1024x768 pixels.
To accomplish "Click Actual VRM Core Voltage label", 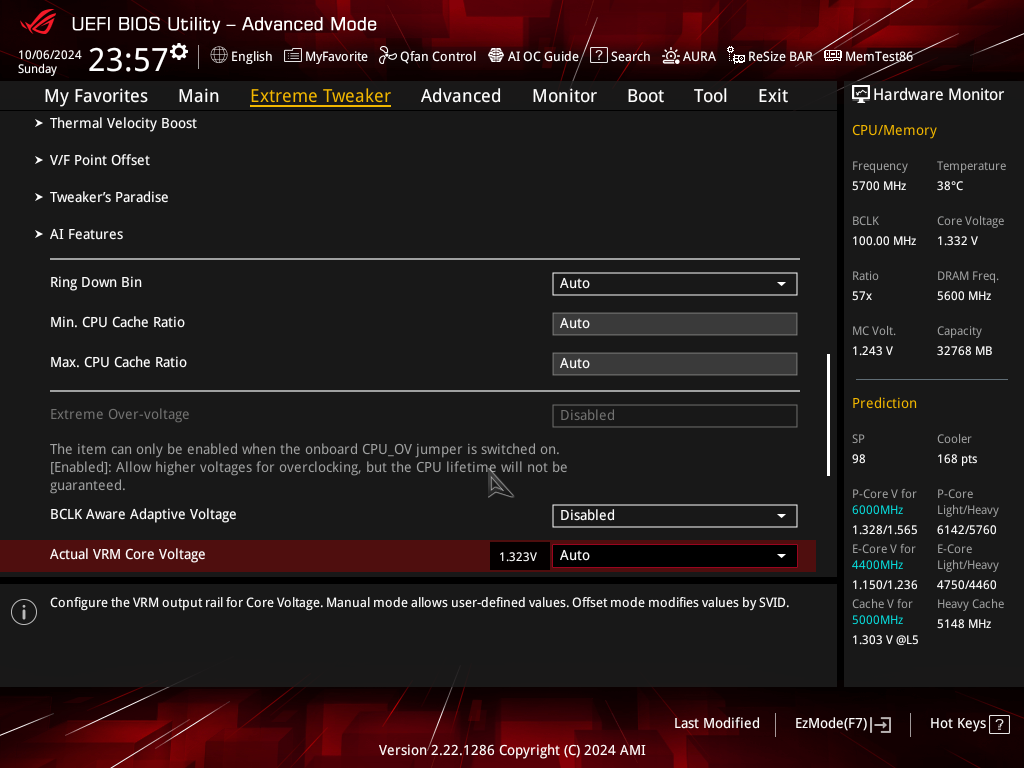I will point(128,554).
